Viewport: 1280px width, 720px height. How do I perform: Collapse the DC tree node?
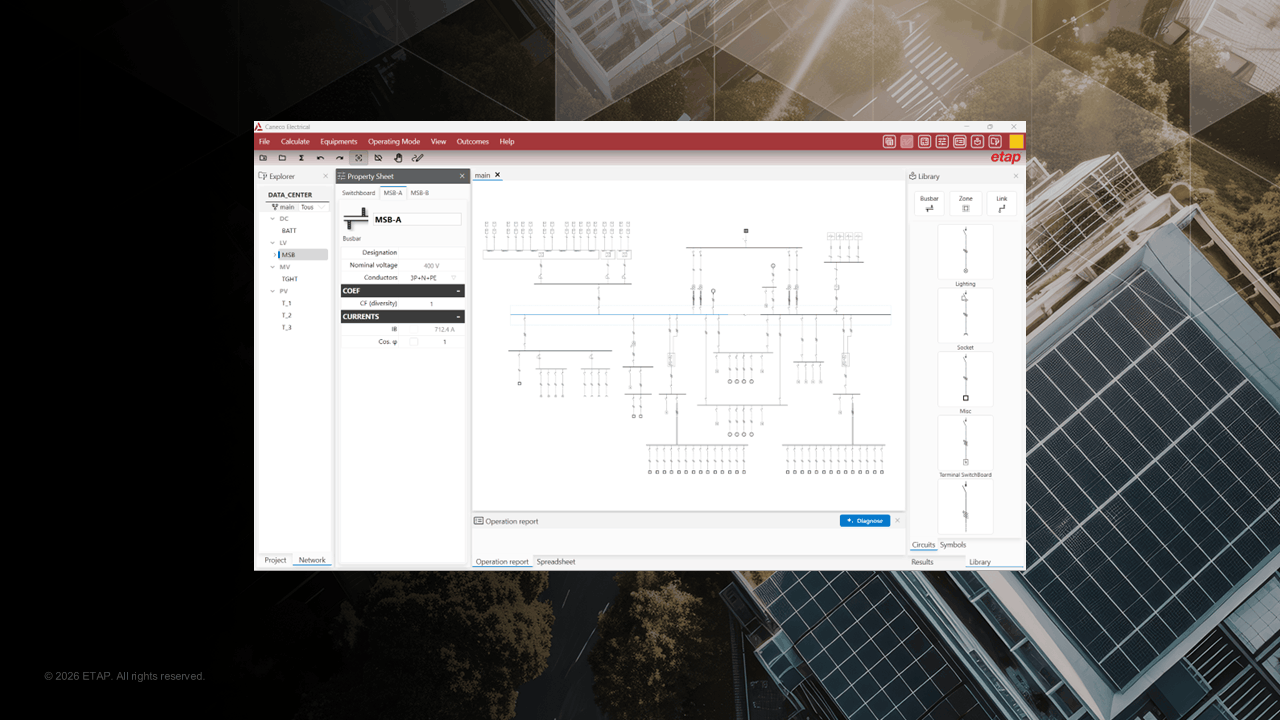271,219
